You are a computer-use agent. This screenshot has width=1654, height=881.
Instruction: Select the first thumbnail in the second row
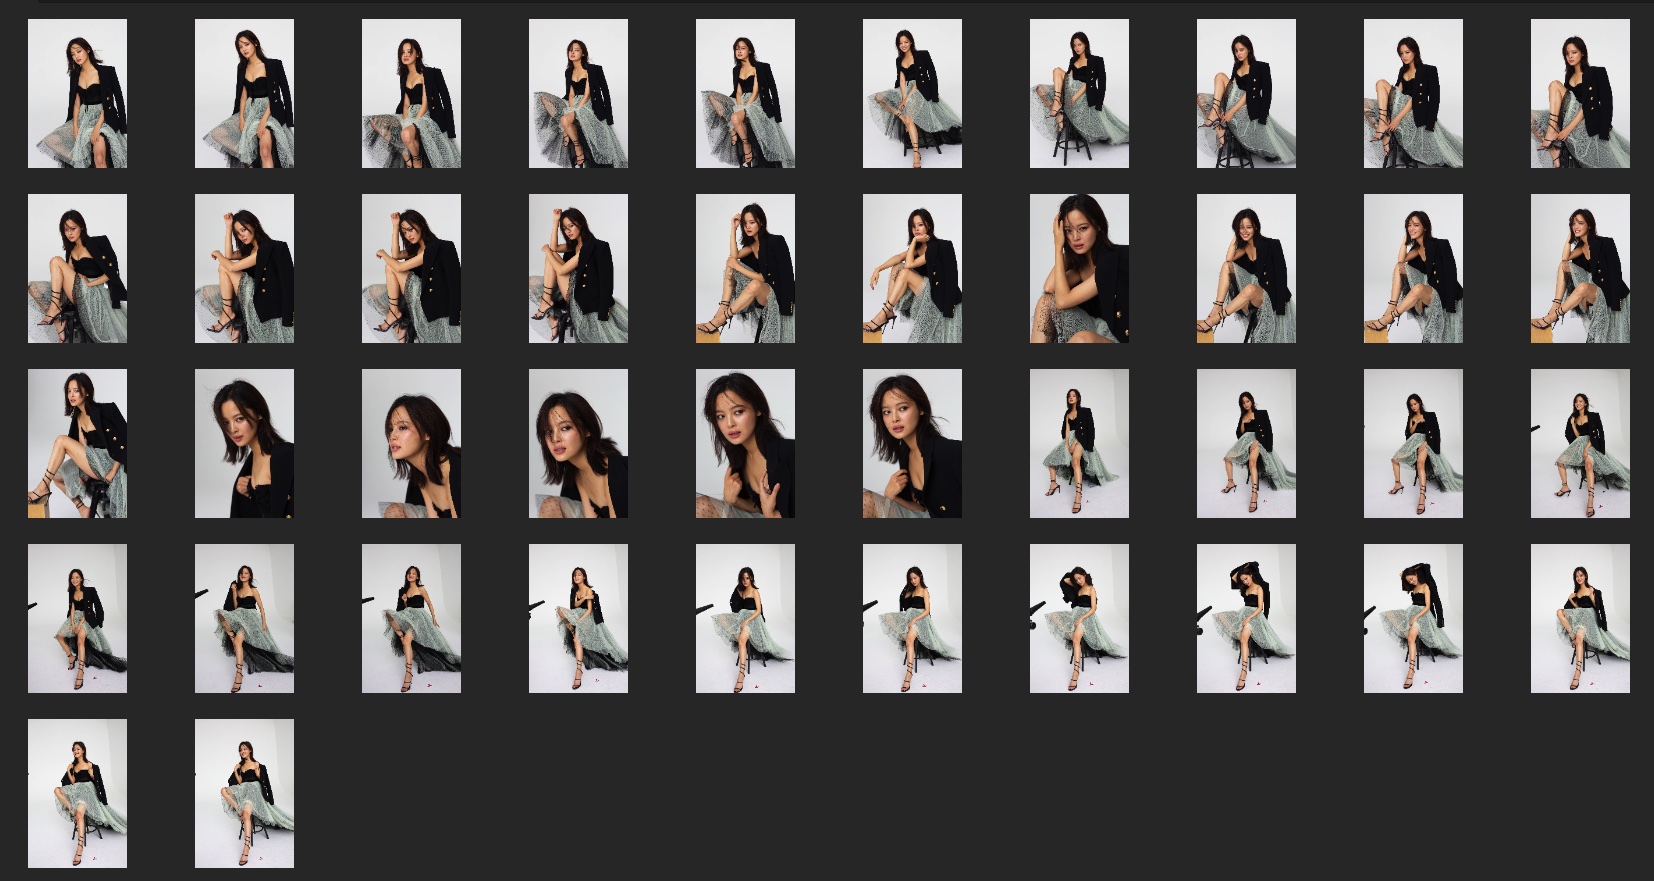coord(77,268)
